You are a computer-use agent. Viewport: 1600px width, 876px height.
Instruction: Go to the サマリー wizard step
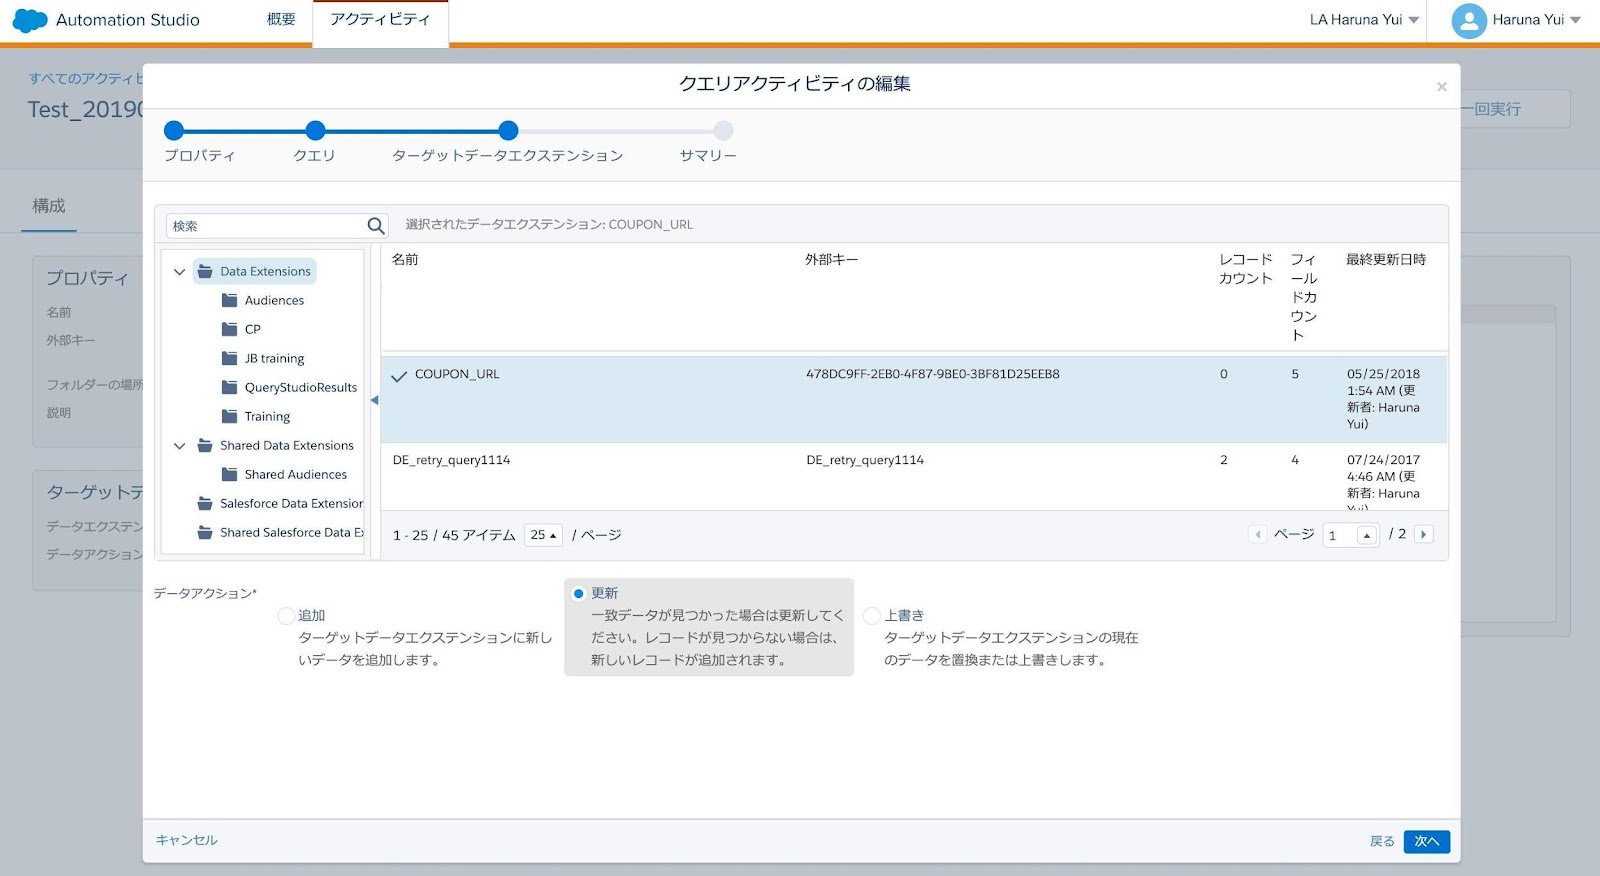708,156
